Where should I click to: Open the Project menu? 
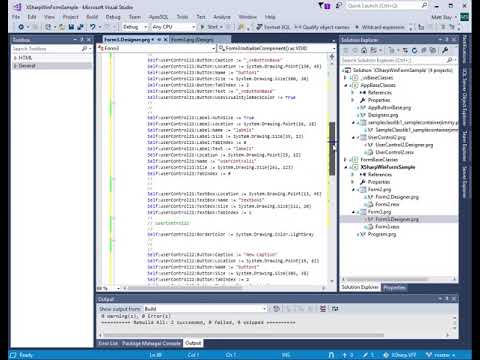pyautogui.click(x=70, y=17)
